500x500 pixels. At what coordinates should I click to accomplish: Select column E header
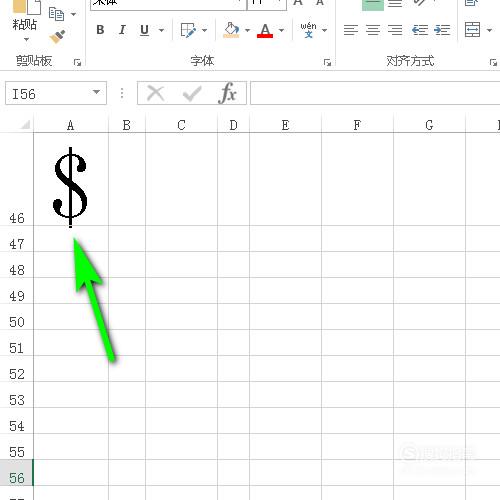(285, 125)
